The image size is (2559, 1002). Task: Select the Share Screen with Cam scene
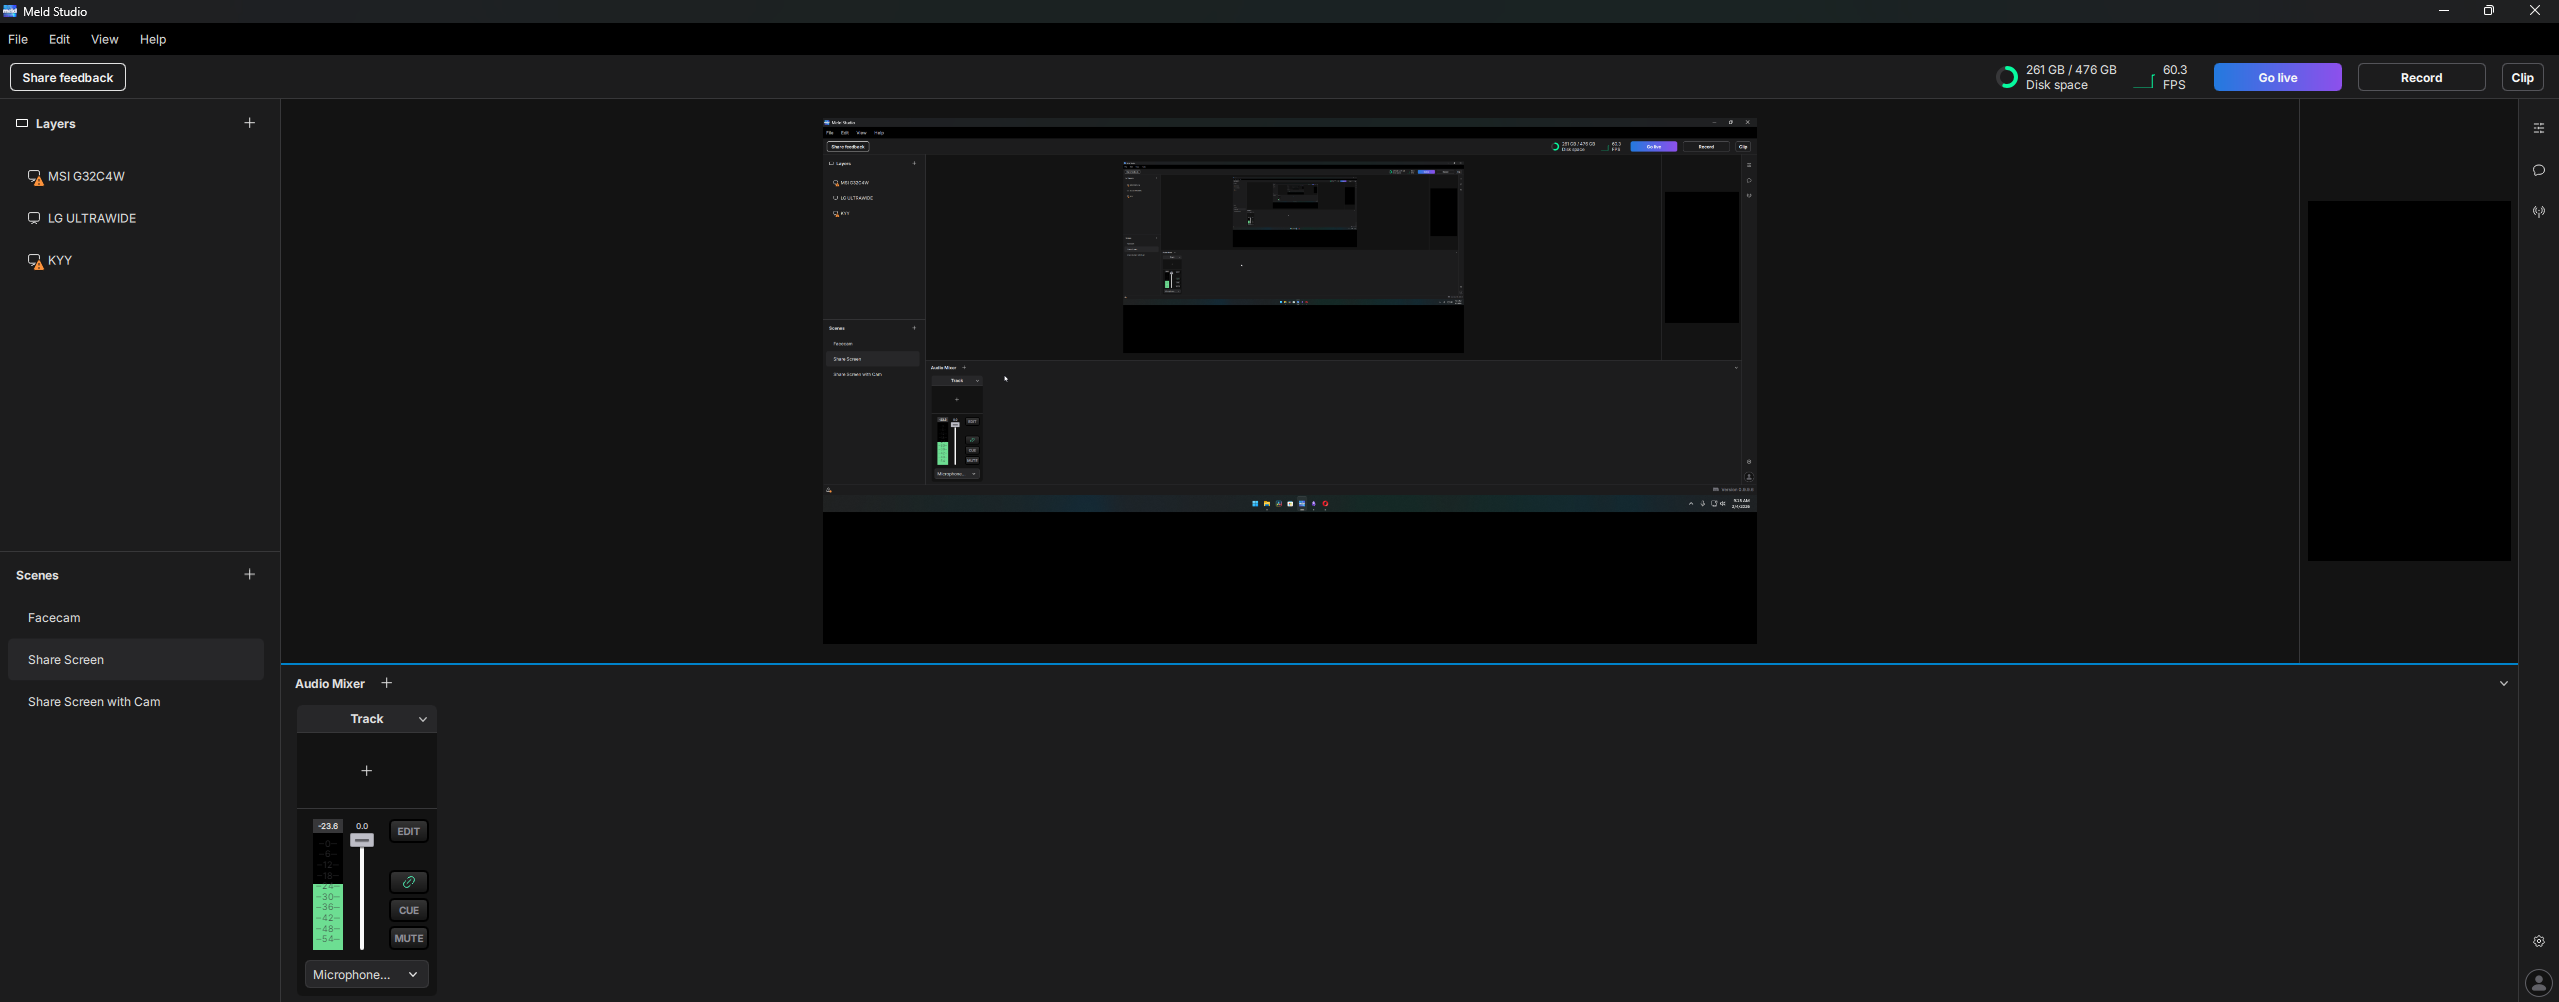click(x=94, y=702)
